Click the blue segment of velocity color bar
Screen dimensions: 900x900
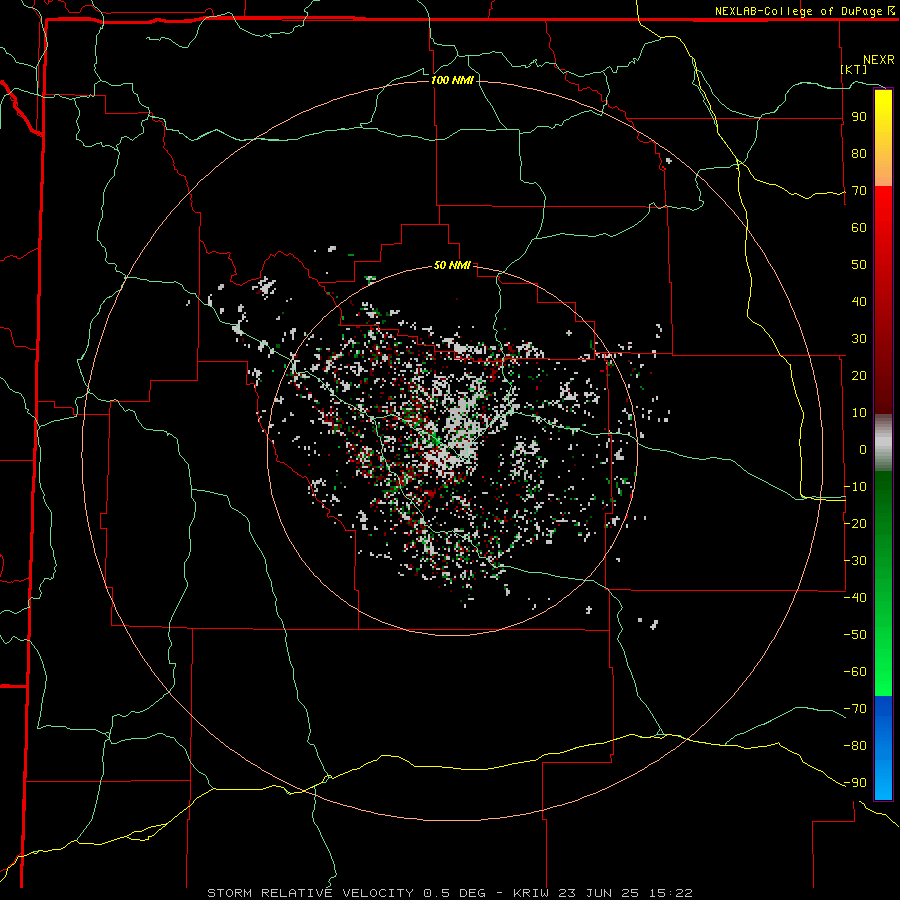pos(883,748)
